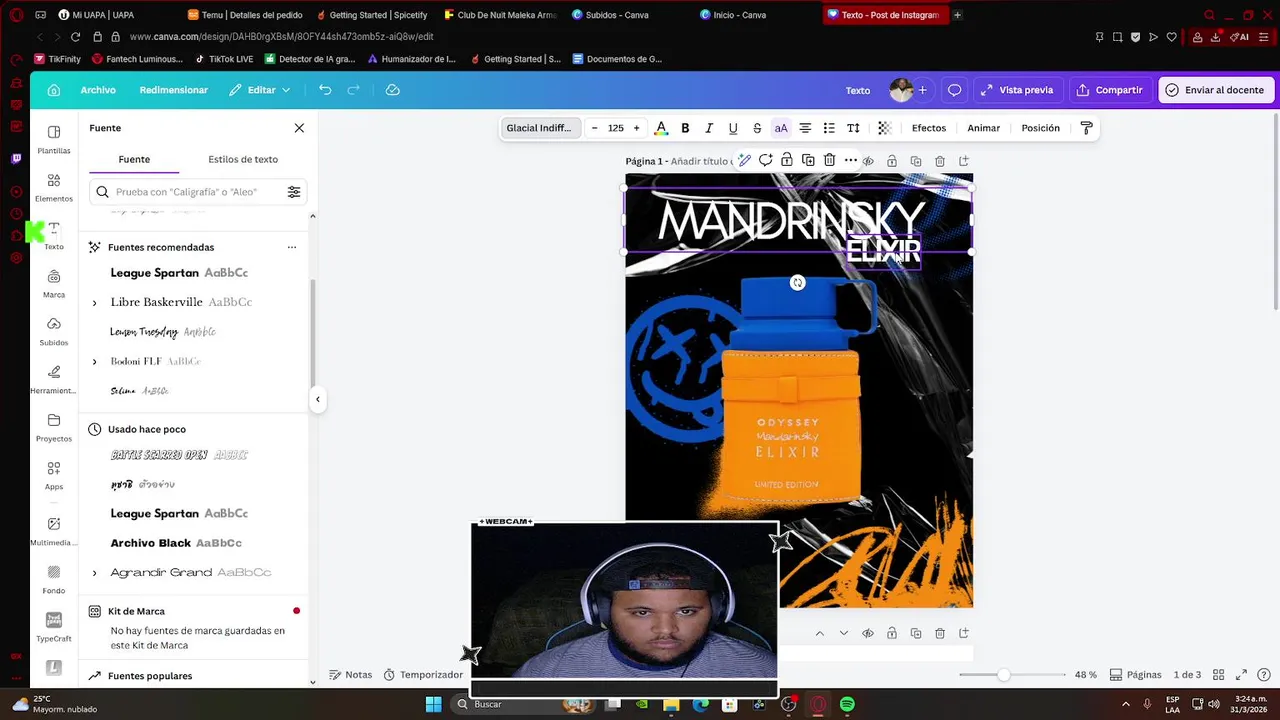Open Posición panel
This screenshot has height=720, width=1280.
point(1041,128)
